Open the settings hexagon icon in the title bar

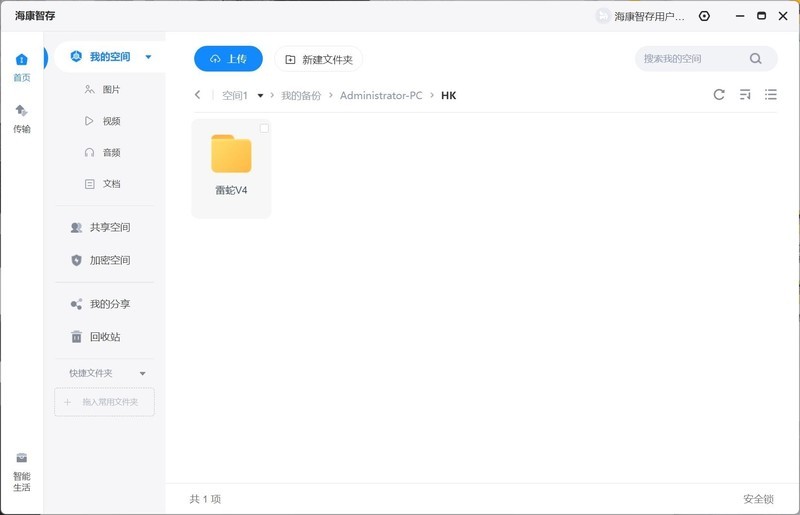[x=704, y=16]
